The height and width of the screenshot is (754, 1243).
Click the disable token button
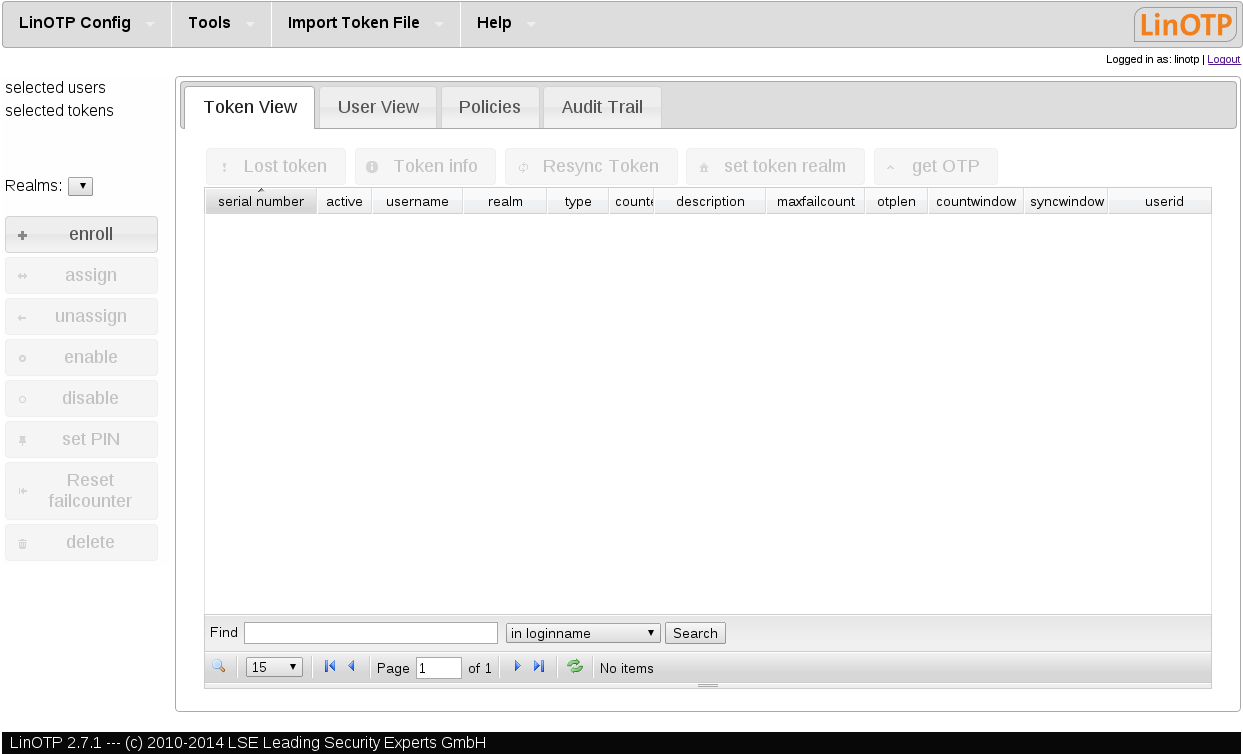[81, 398]
